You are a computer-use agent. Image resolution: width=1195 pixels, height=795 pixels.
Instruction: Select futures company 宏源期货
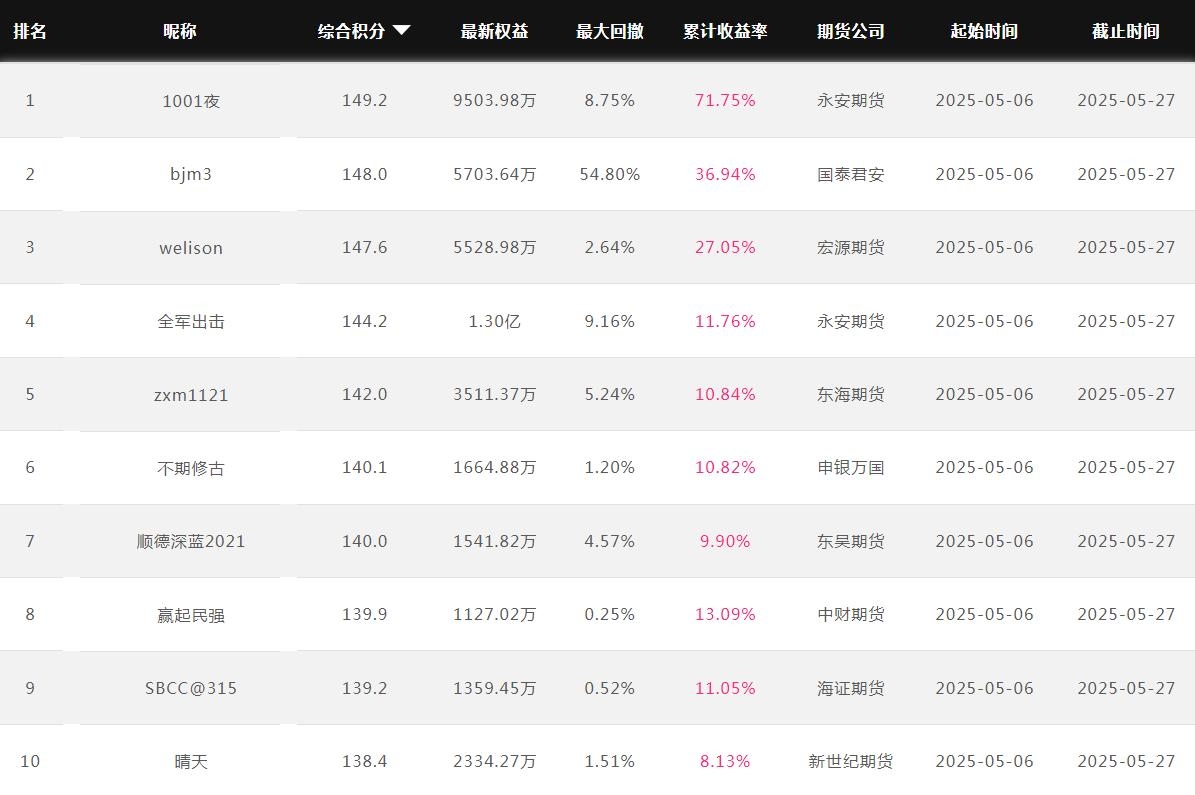pyautogui.click(x=851, y=248)
